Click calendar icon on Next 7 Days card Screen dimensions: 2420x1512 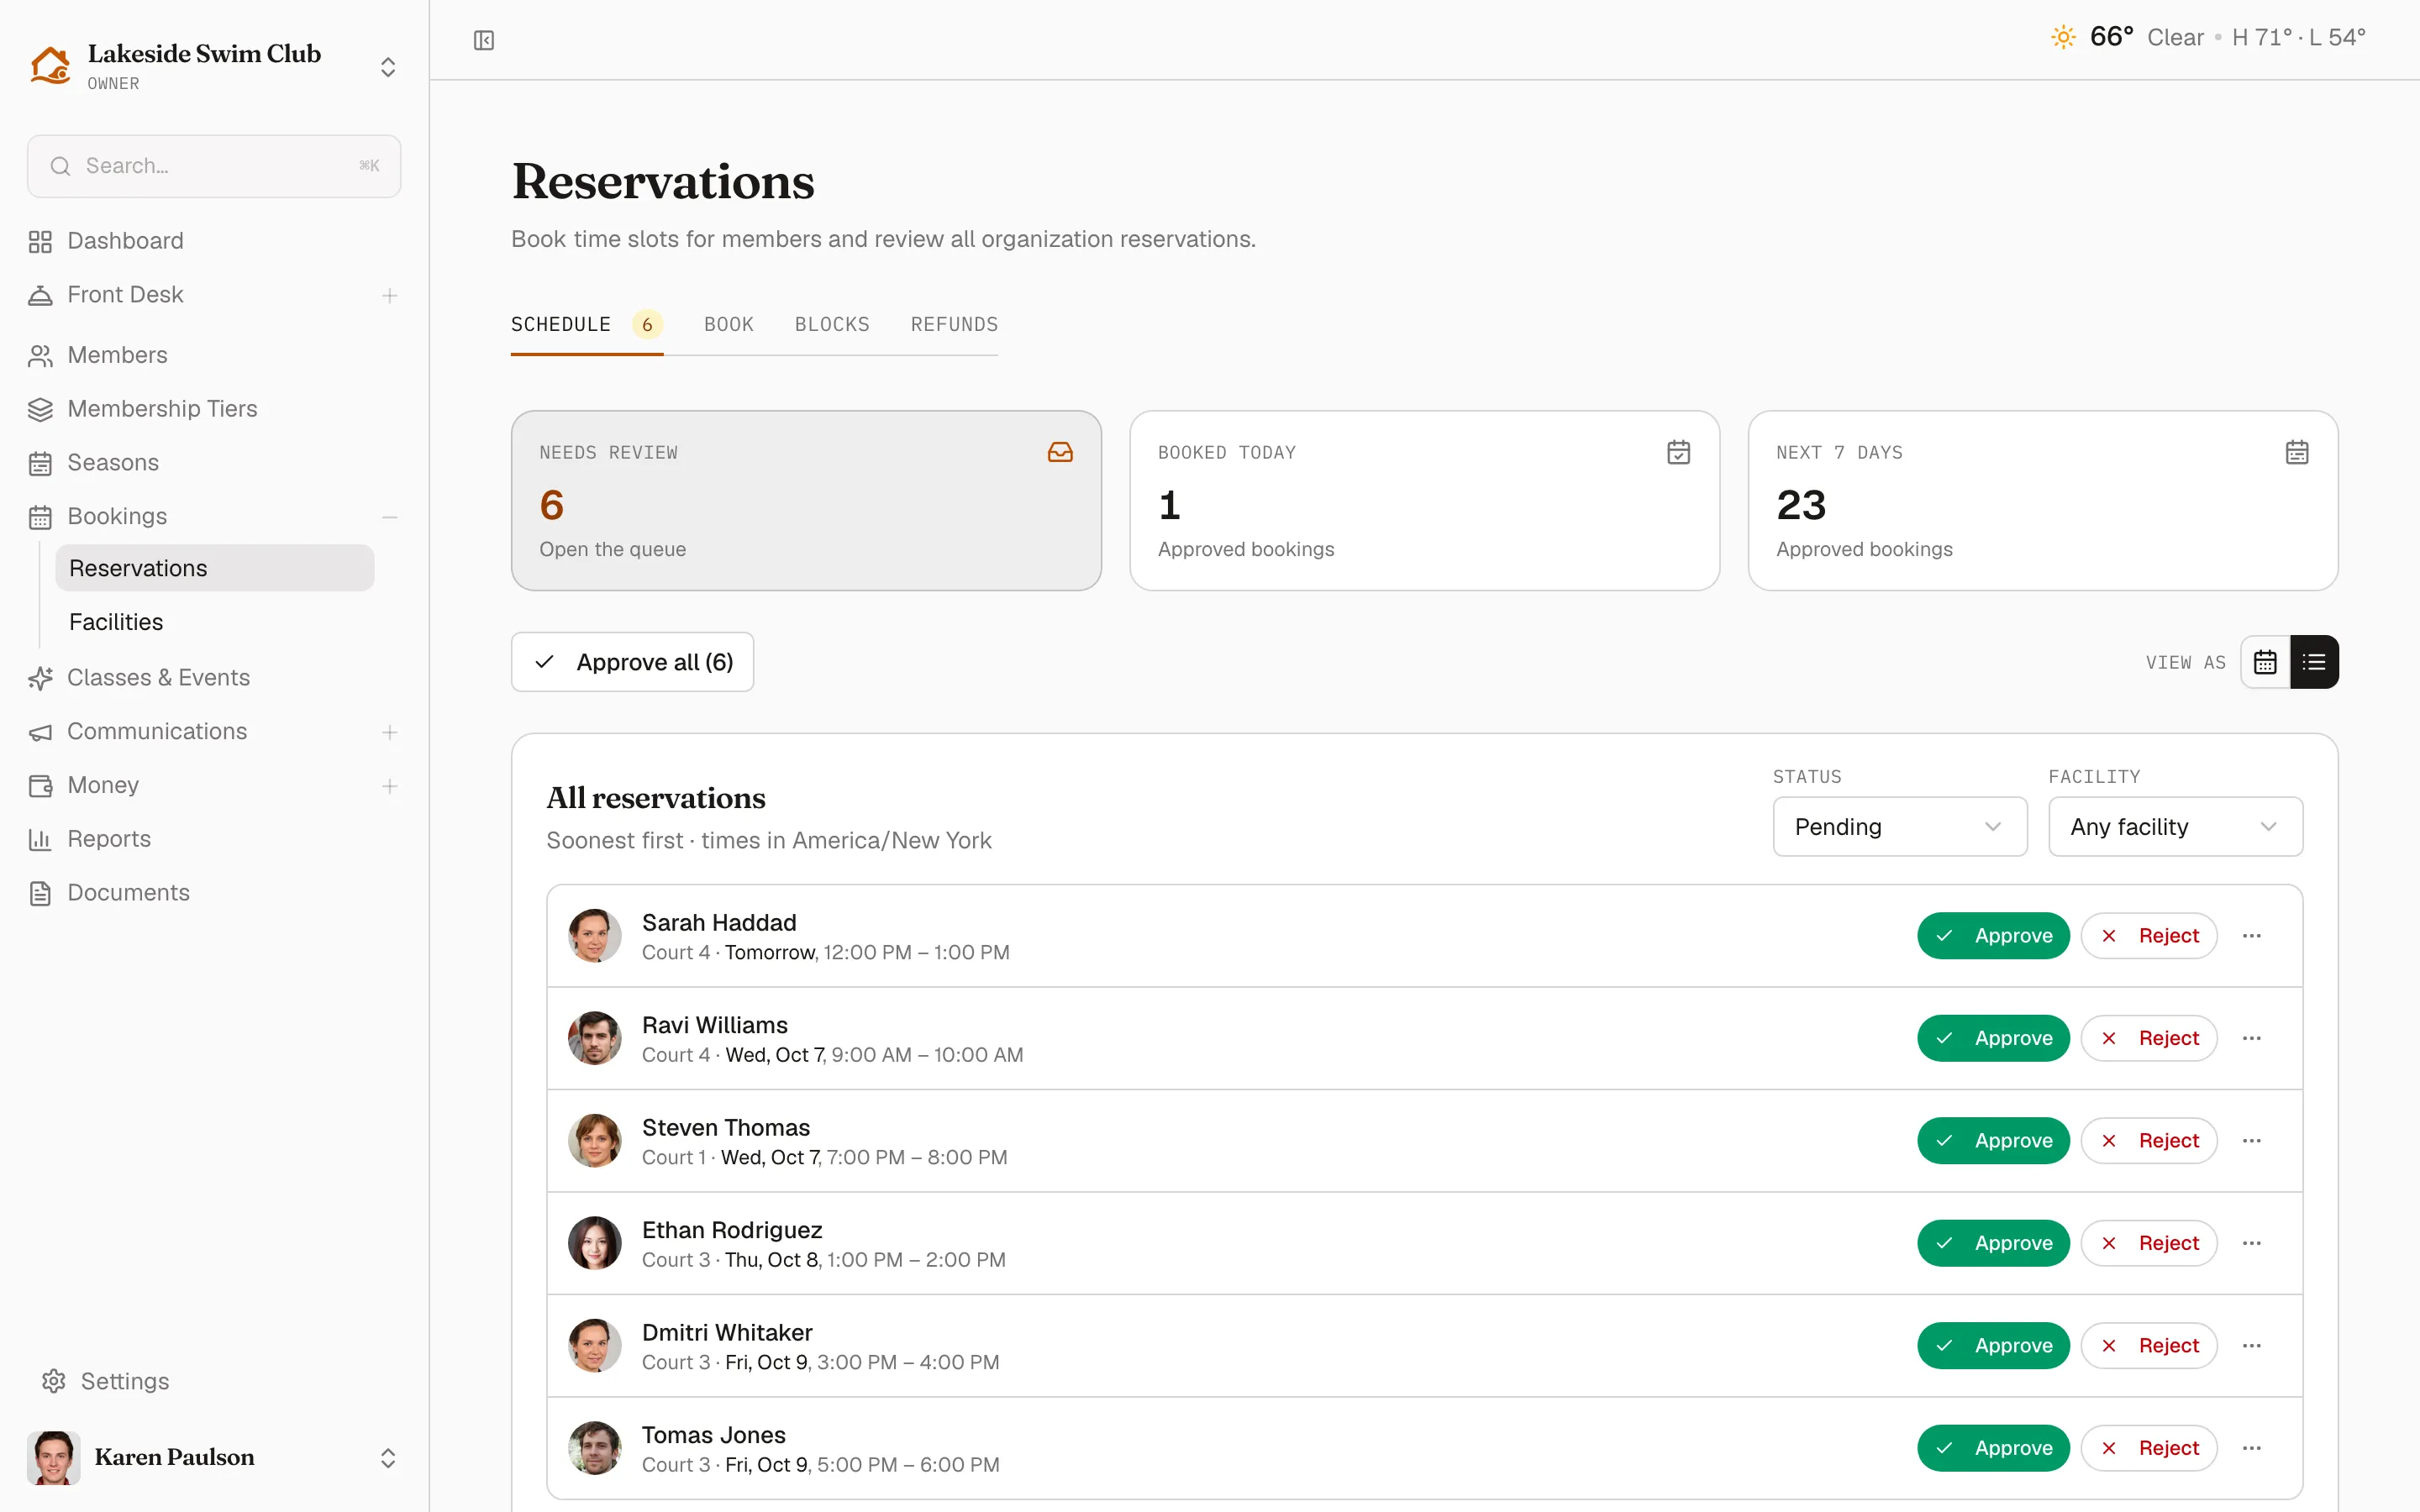click(2297, 452)
